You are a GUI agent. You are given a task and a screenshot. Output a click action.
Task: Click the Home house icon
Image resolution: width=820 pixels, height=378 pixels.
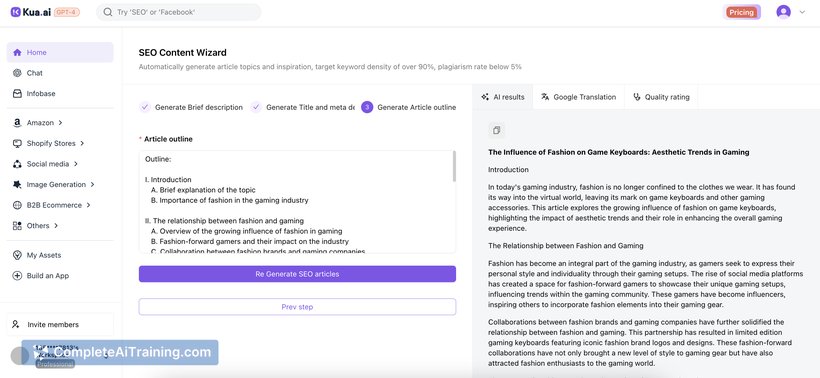[17, 52]
